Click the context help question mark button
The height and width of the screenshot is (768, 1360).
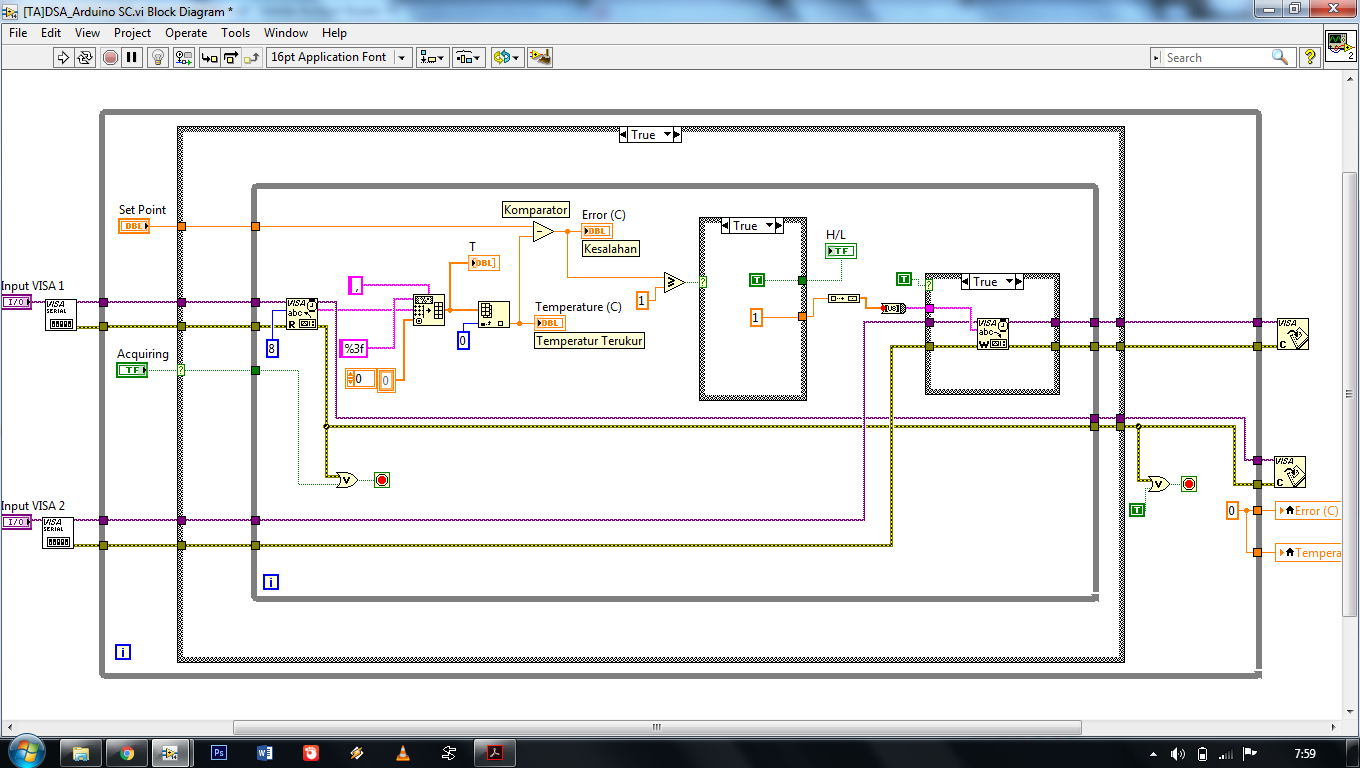tap(1309, 58)
